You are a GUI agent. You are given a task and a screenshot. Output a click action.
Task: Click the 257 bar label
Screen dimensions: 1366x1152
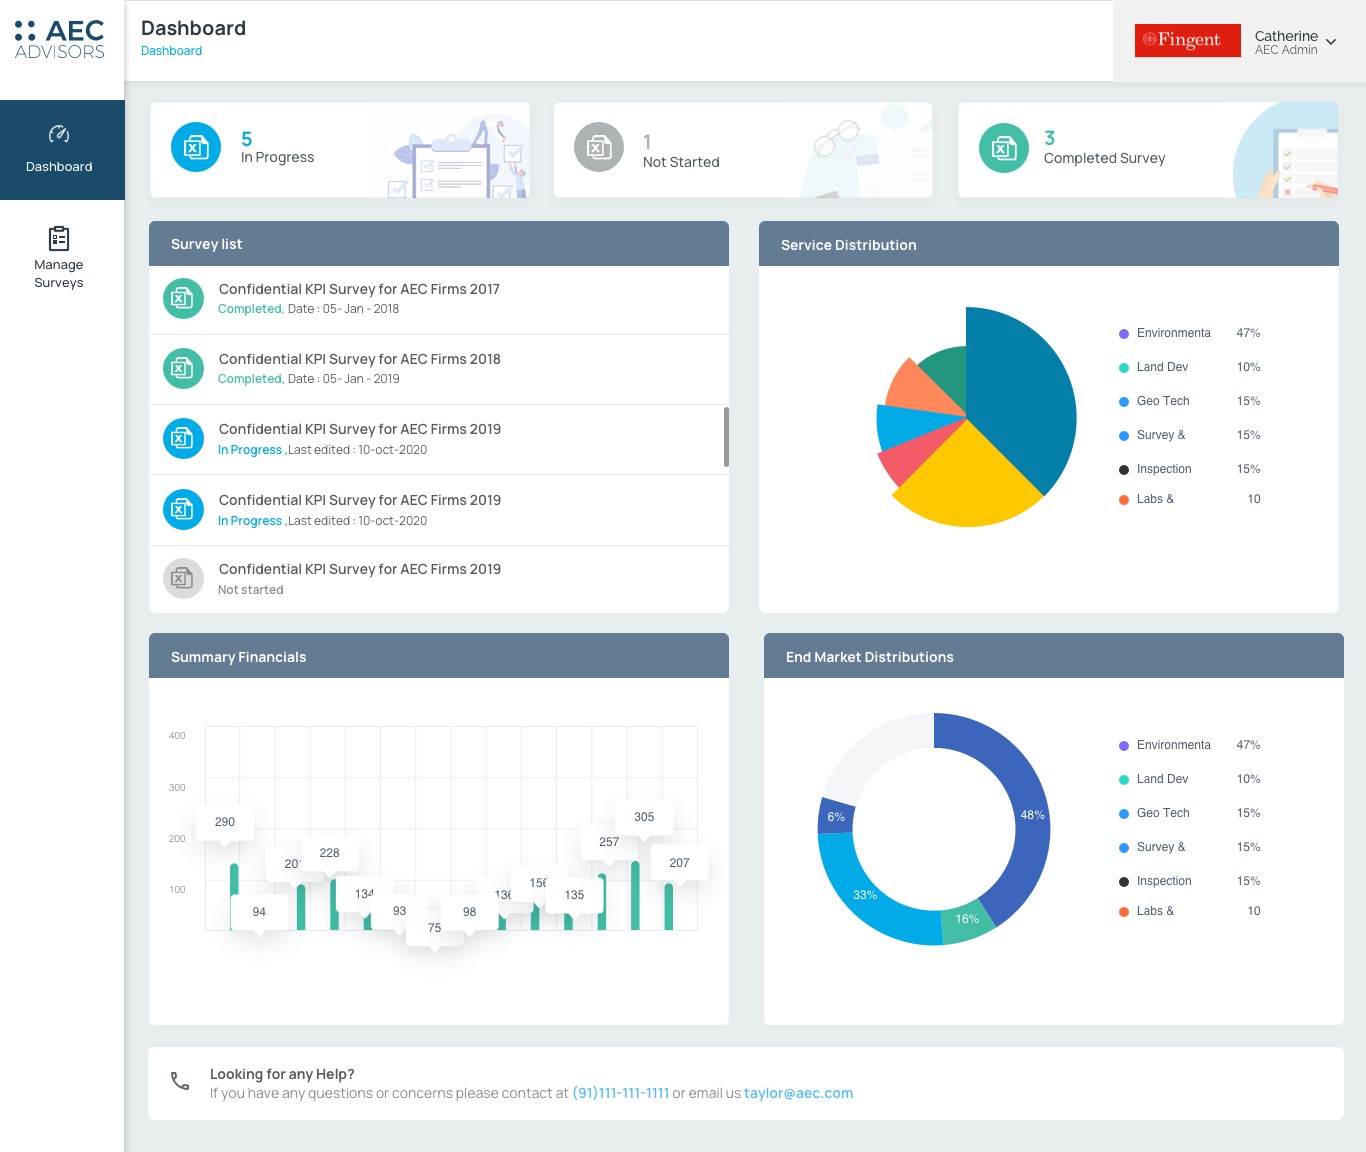[609, 842]
